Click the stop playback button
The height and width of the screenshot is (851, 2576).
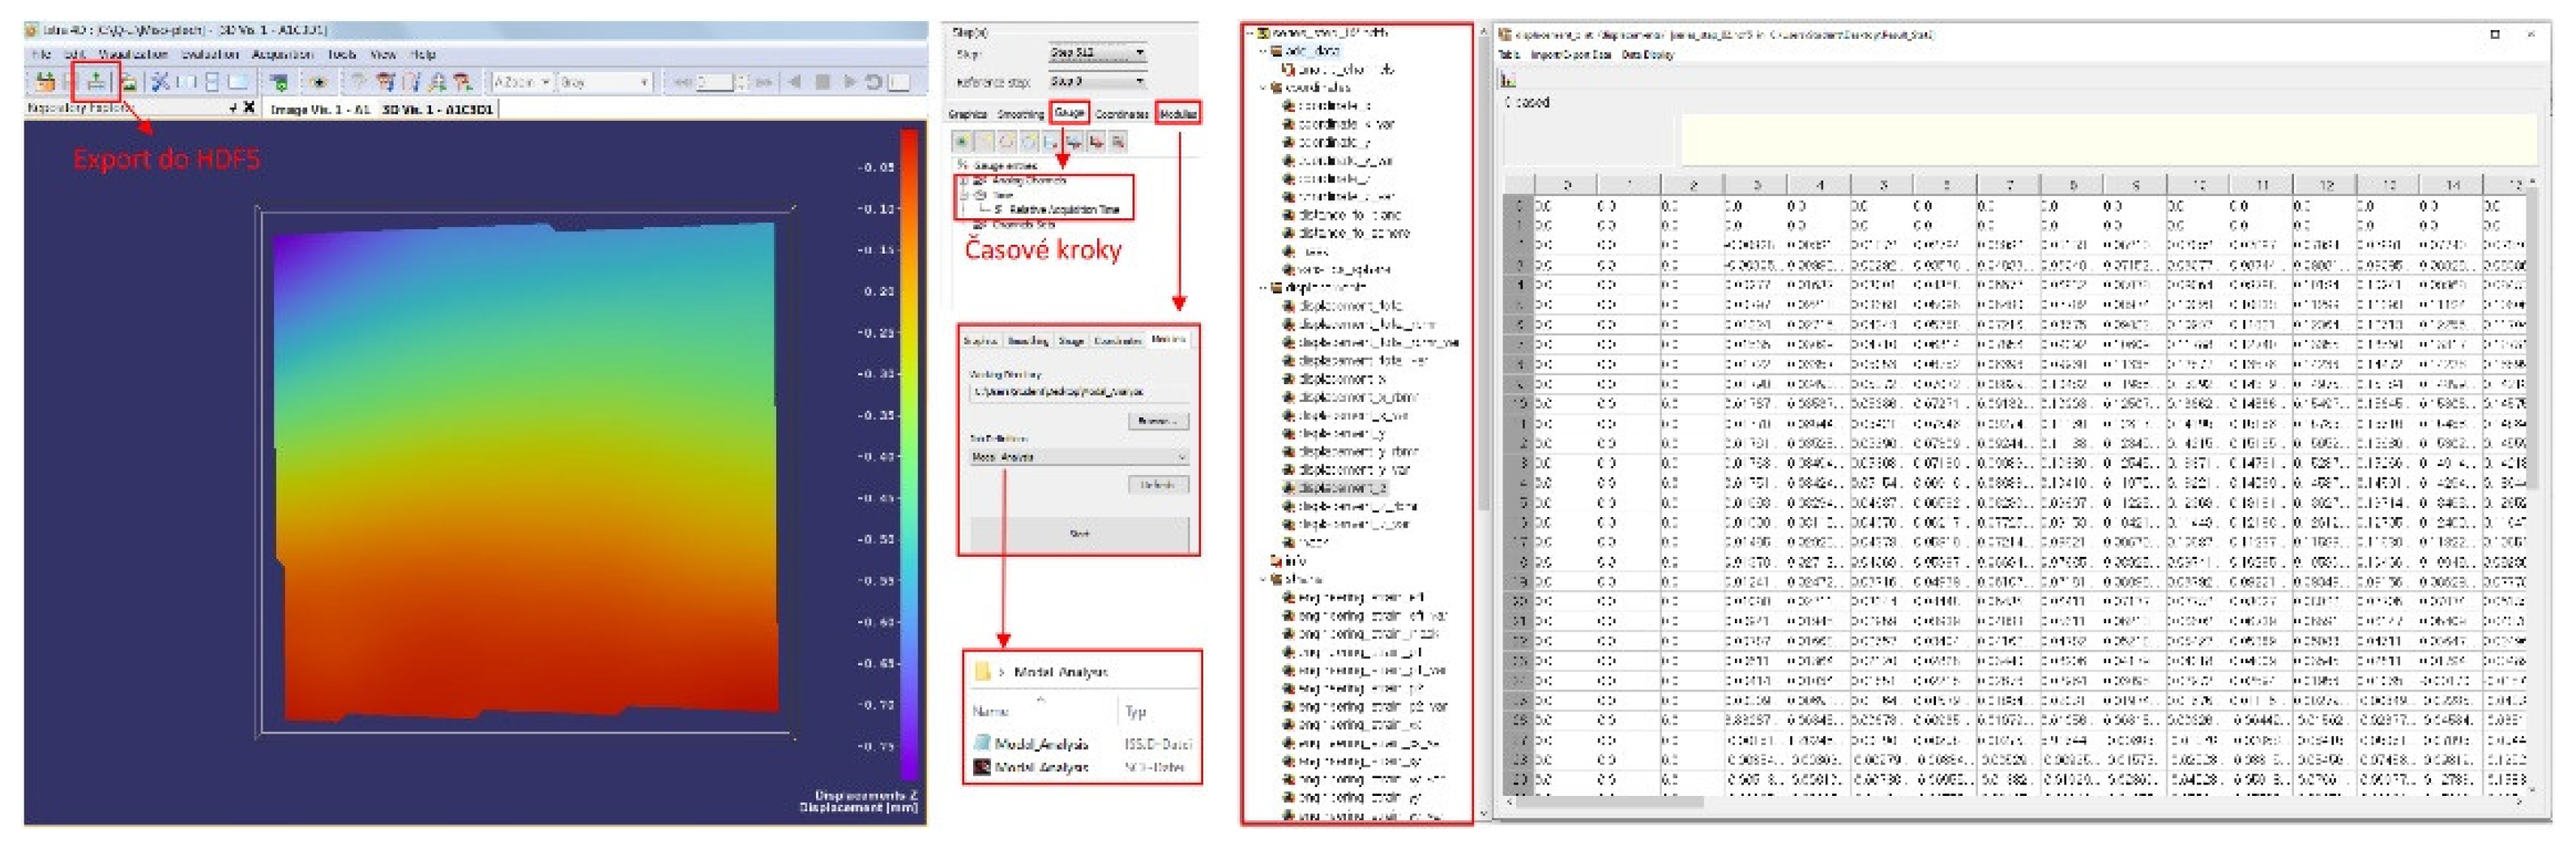click(x=822, y=82)
